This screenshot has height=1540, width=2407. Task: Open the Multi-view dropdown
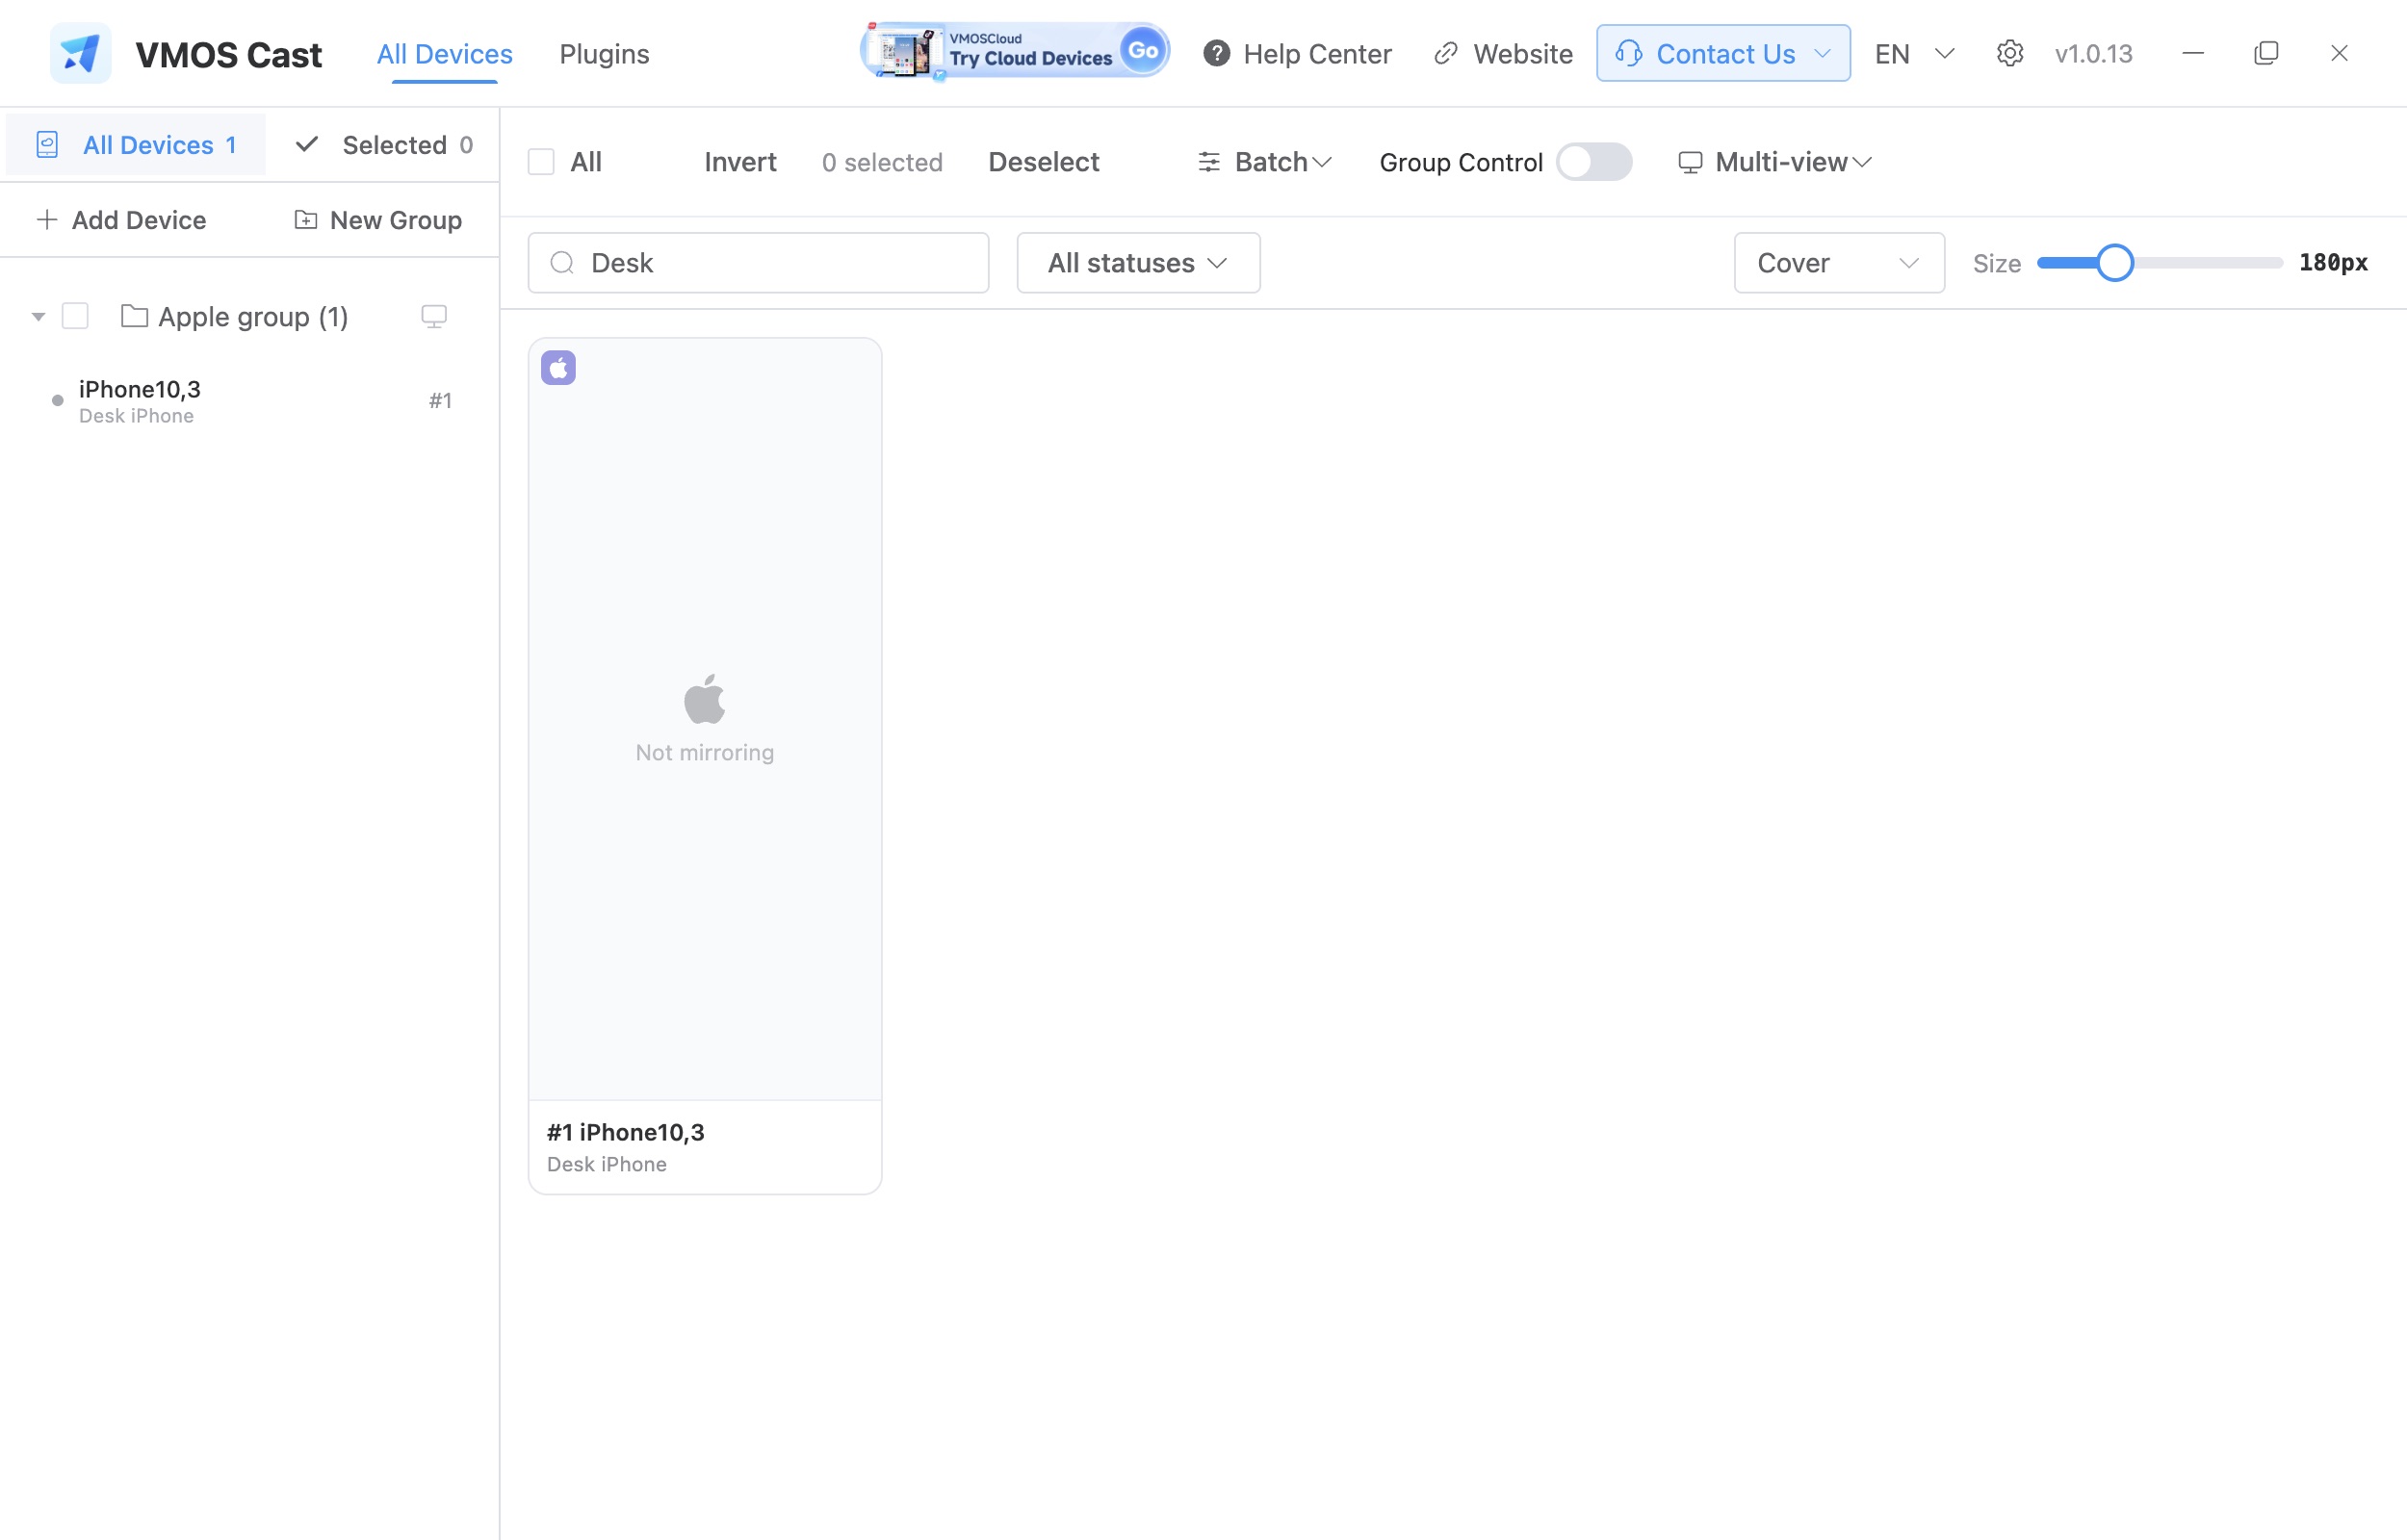[x=1775, y=162]
